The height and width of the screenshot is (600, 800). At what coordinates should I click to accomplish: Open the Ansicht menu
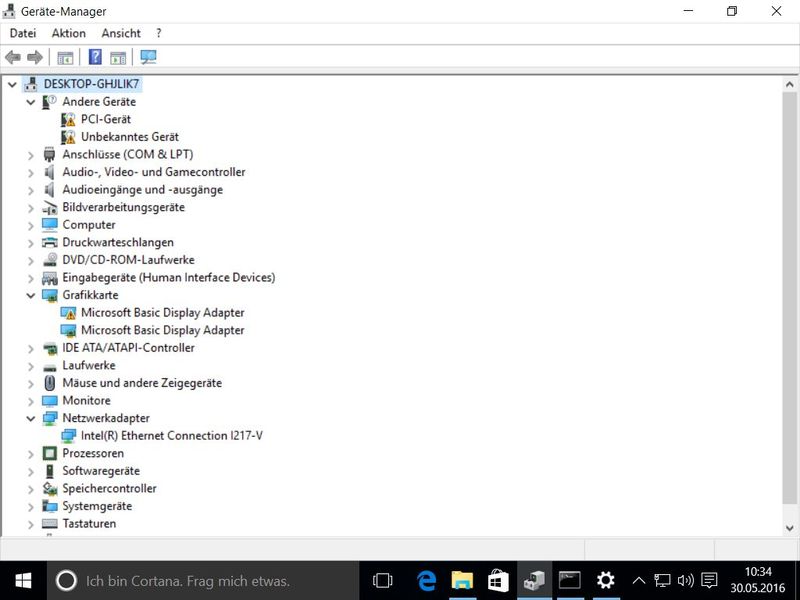[x=121, y=33]
